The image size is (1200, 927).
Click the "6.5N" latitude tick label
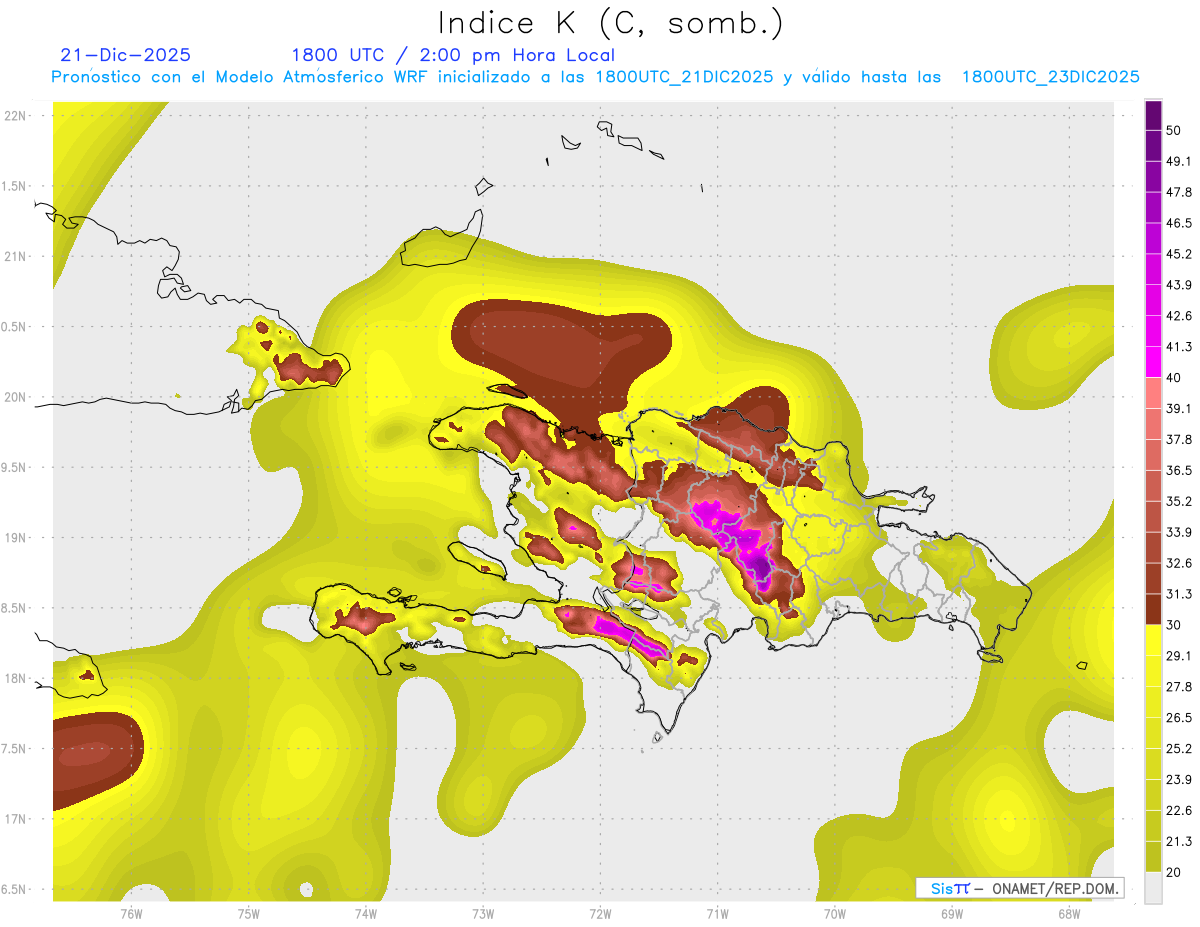click(x=15, y=889)
